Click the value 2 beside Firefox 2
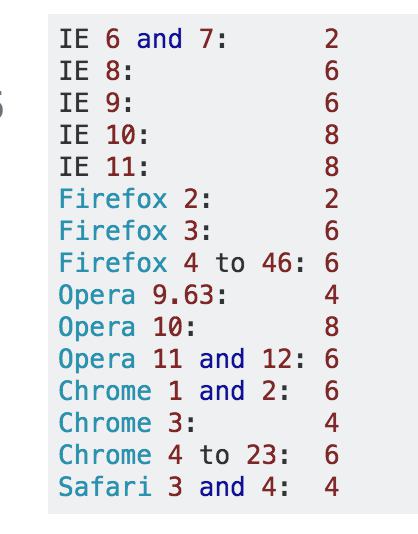 click(x=331, y=199)
